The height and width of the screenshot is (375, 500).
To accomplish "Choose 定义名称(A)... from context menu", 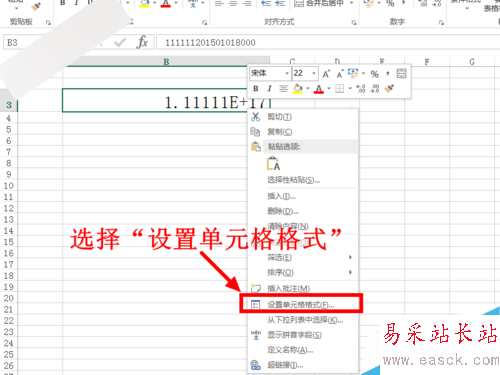I will pos(290,350).
